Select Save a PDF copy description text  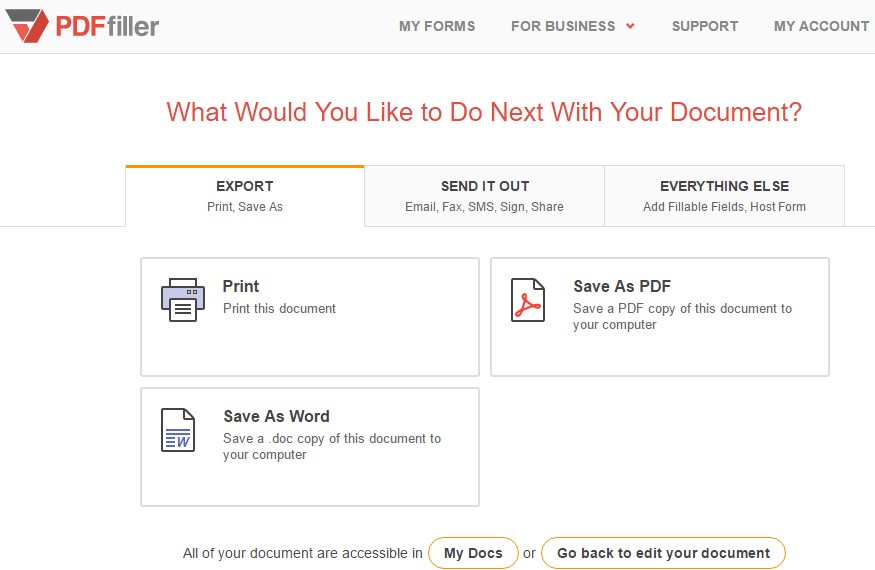pos(682,317)
